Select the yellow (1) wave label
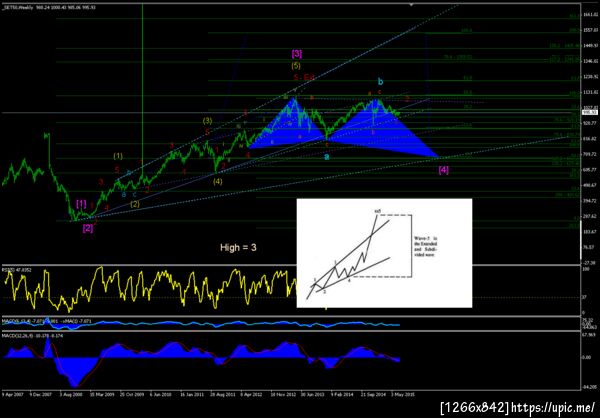The height and width of the screenshot is (418, 600). point(118,156)
